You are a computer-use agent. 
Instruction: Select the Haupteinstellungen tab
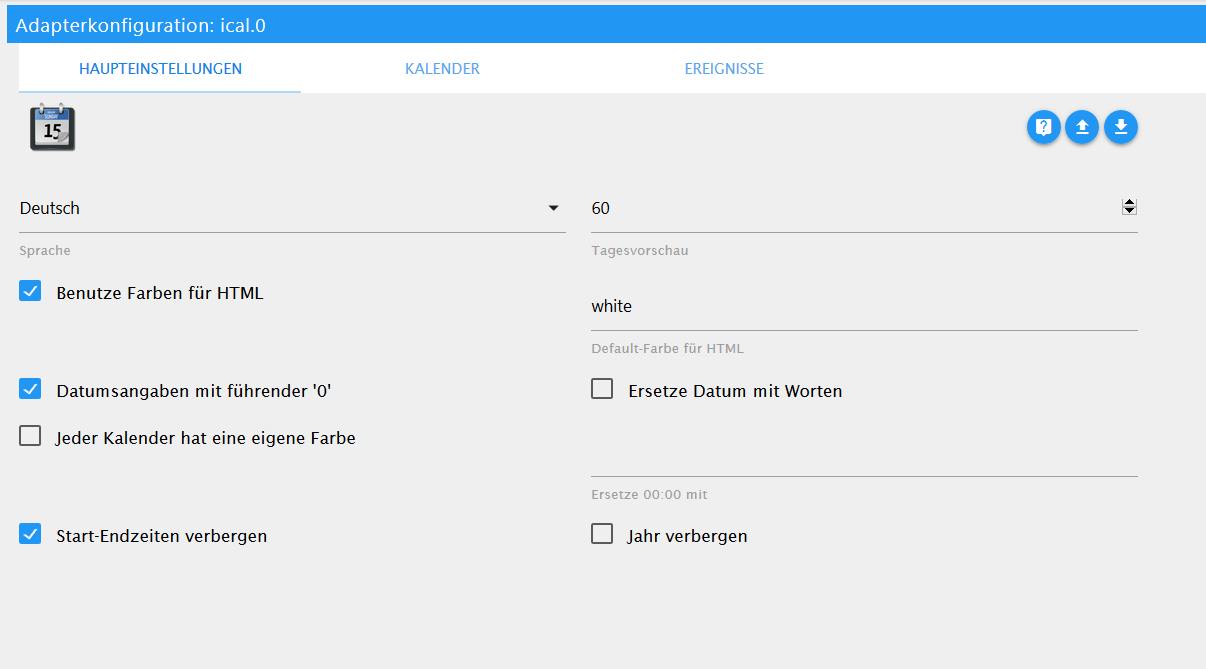click(x=160, y=69)
